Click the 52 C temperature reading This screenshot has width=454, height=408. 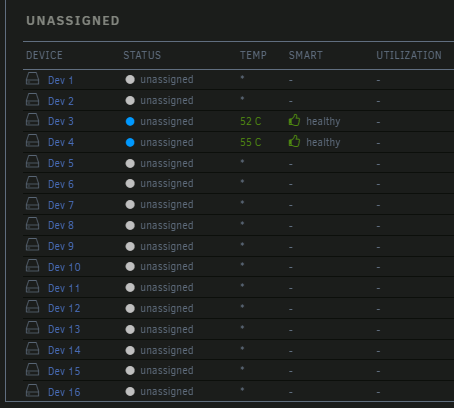tap(251, 121)
